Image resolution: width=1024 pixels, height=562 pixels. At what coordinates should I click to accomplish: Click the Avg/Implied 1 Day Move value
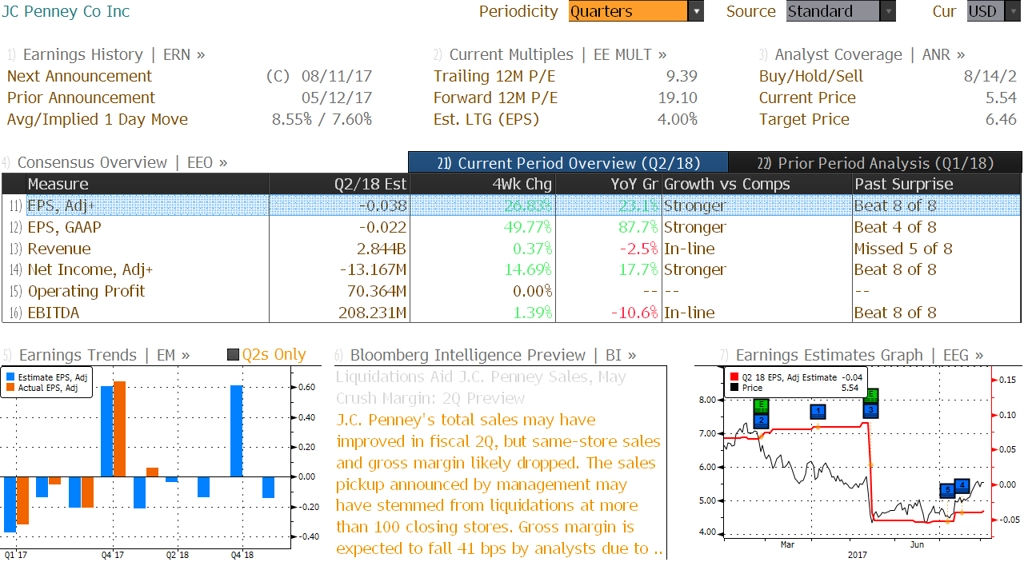click(322, 119)
